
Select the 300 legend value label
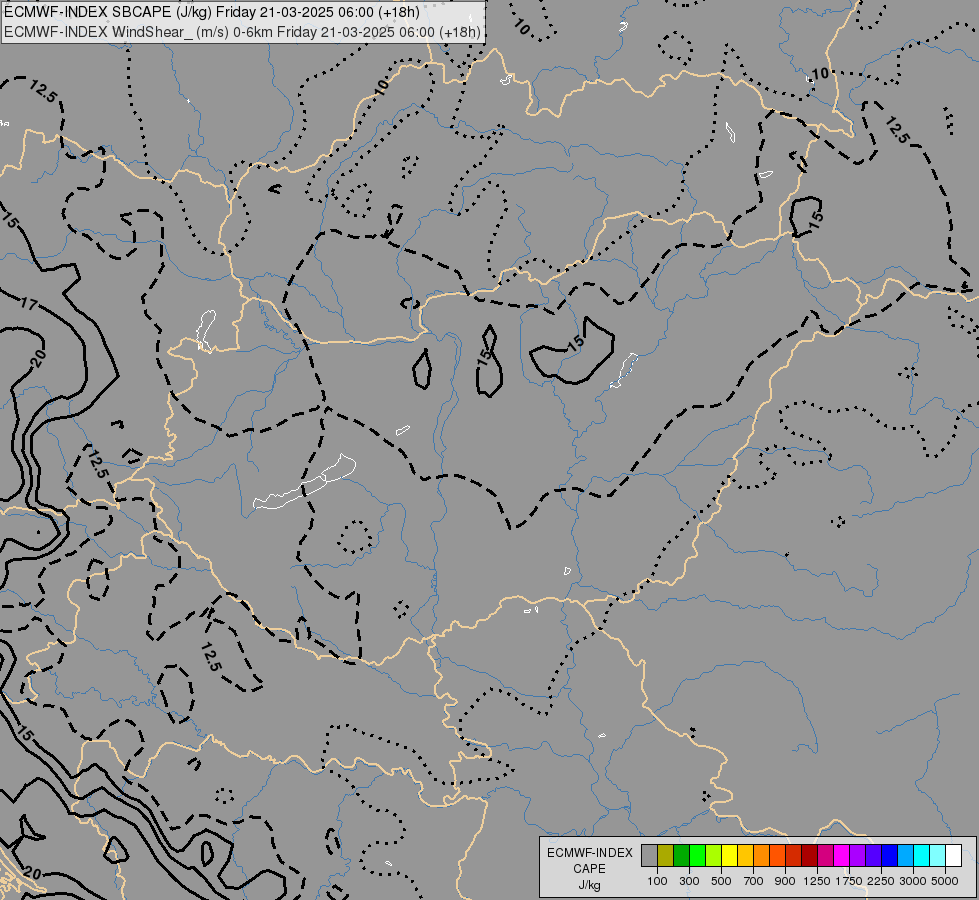tap(689, 881)
